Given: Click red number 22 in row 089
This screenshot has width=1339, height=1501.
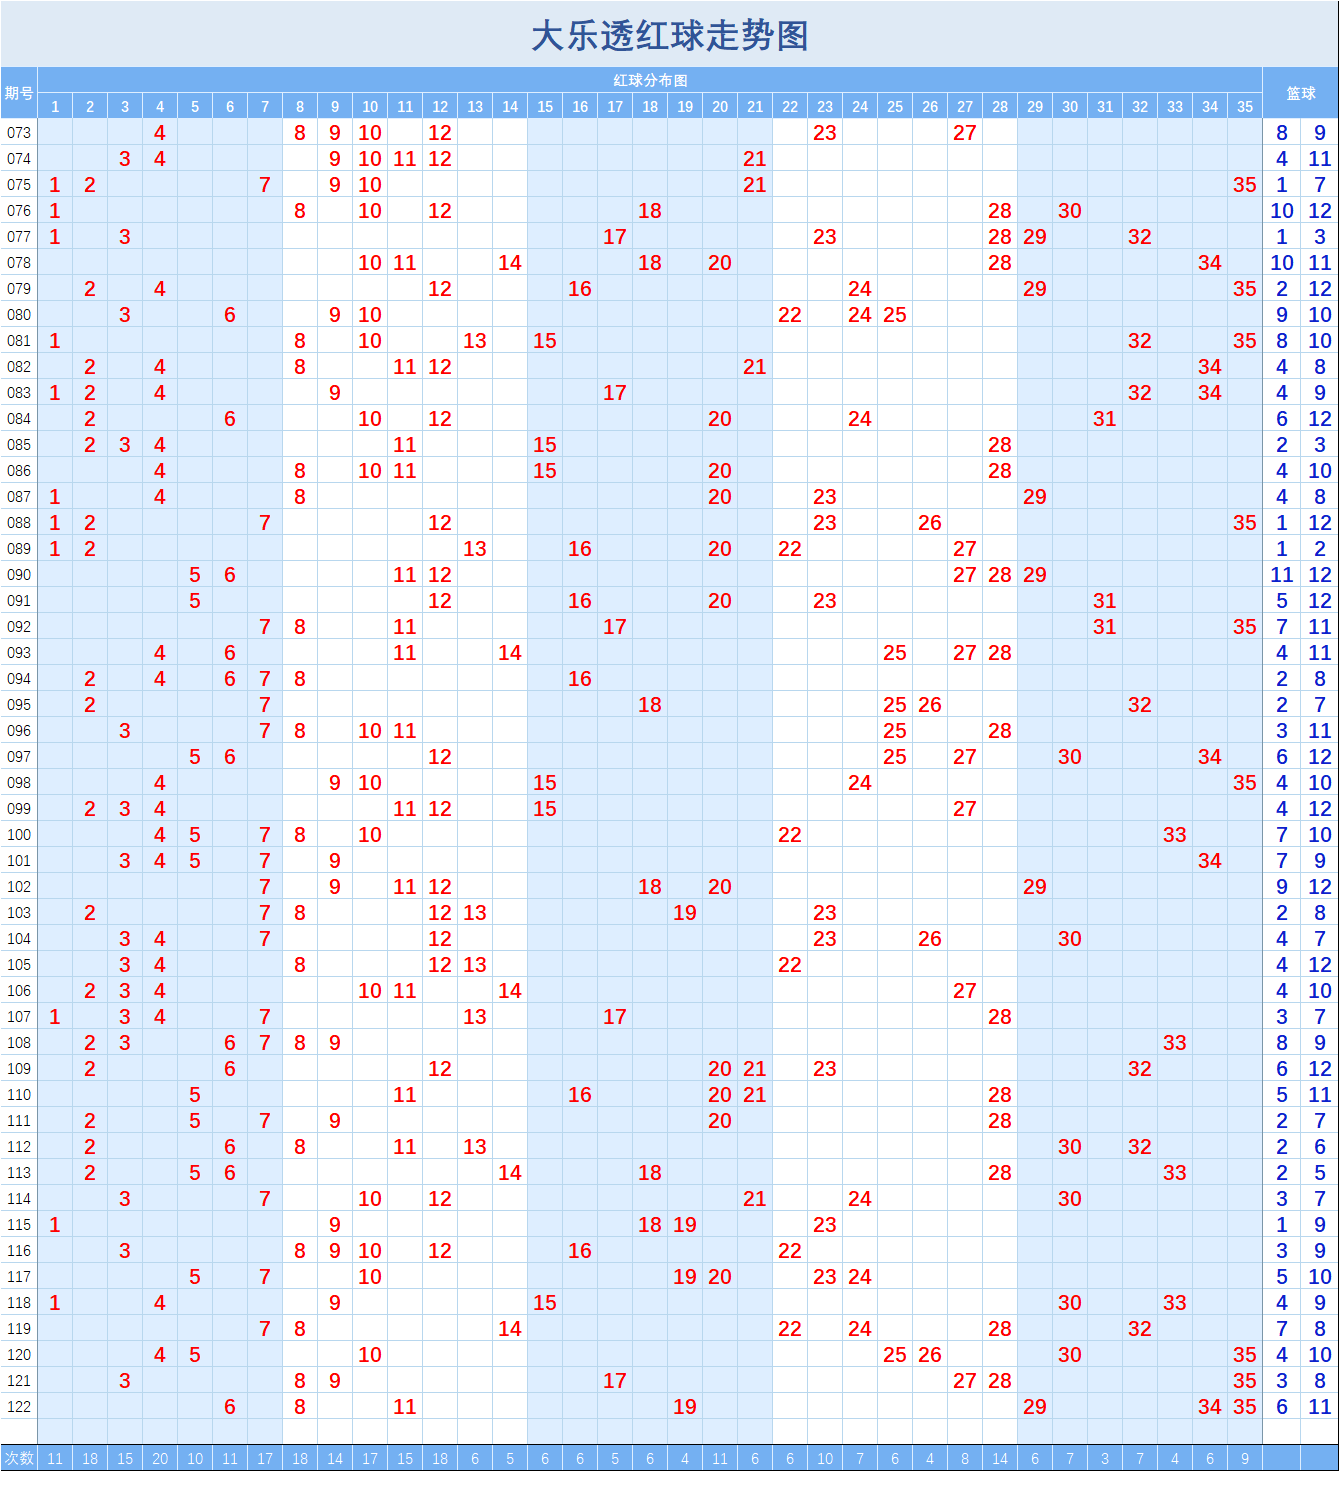Looking at the screenshot, I should (790, 549).
